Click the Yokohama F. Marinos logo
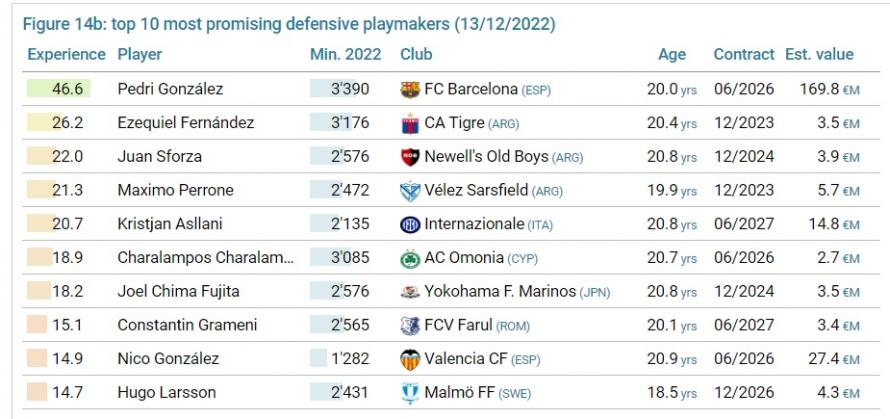 pos(410,292)
